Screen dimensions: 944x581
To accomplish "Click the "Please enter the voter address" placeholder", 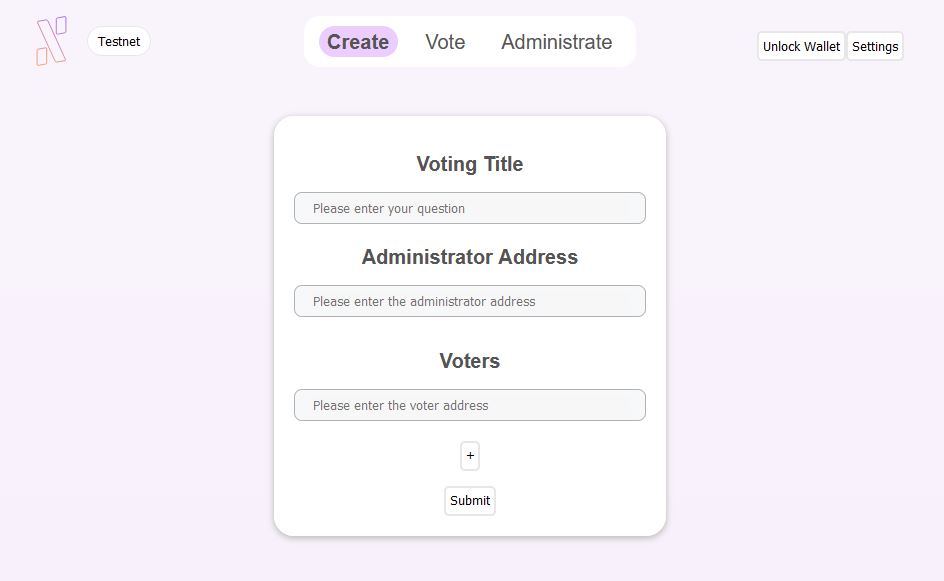I will click(400, 405).
